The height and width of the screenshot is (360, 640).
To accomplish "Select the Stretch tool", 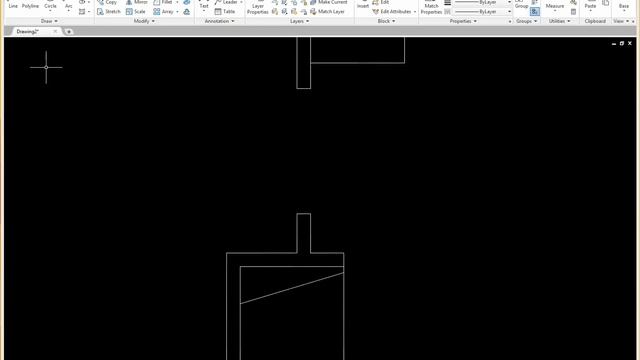I will tap(109, 12).
